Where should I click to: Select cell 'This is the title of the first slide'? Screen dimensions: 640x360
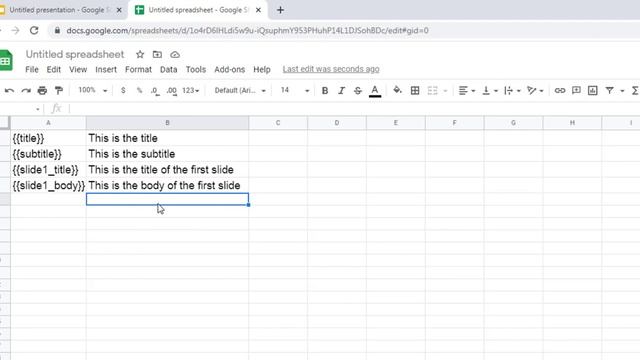[167, 170]
